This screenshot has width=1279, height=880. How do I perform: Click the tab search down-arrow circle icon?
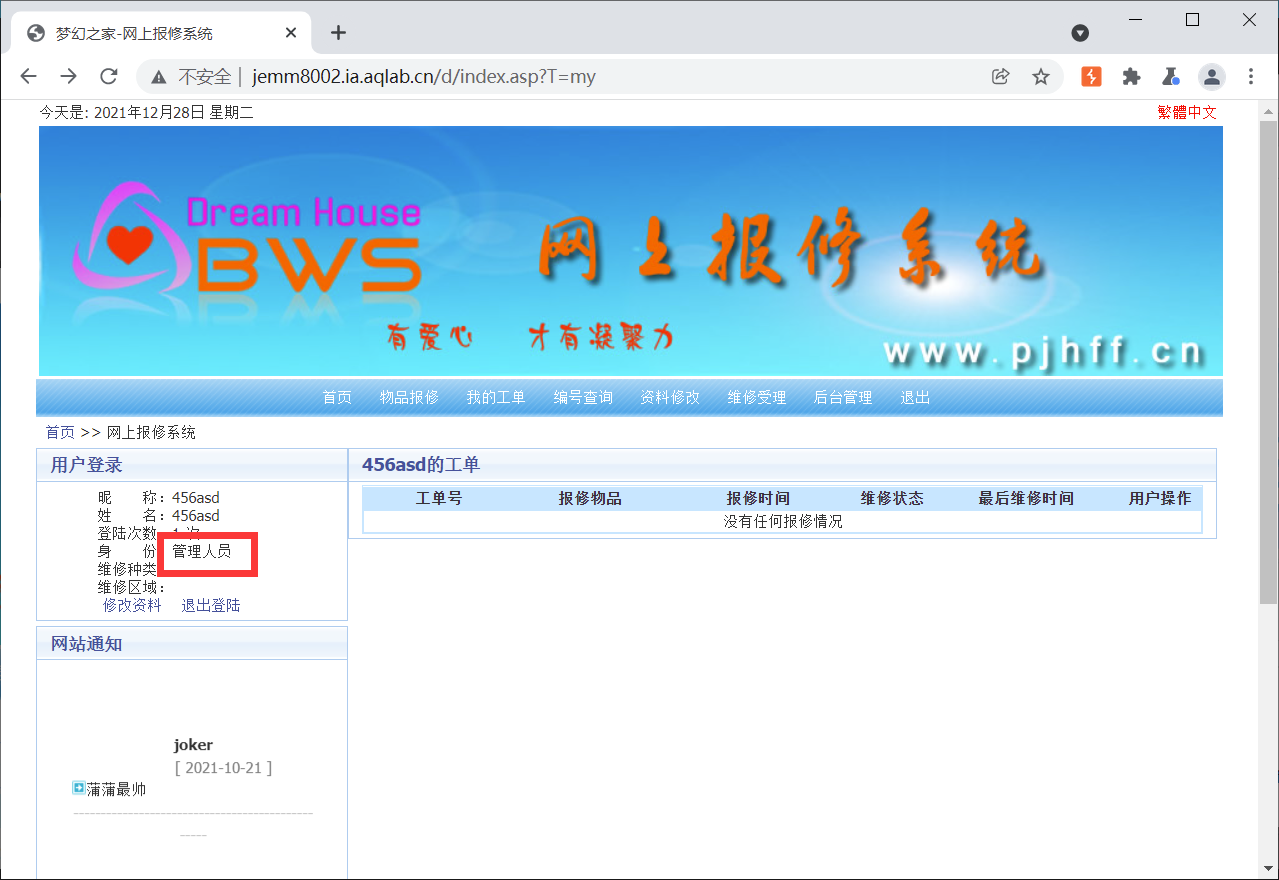pos(1080,33)
